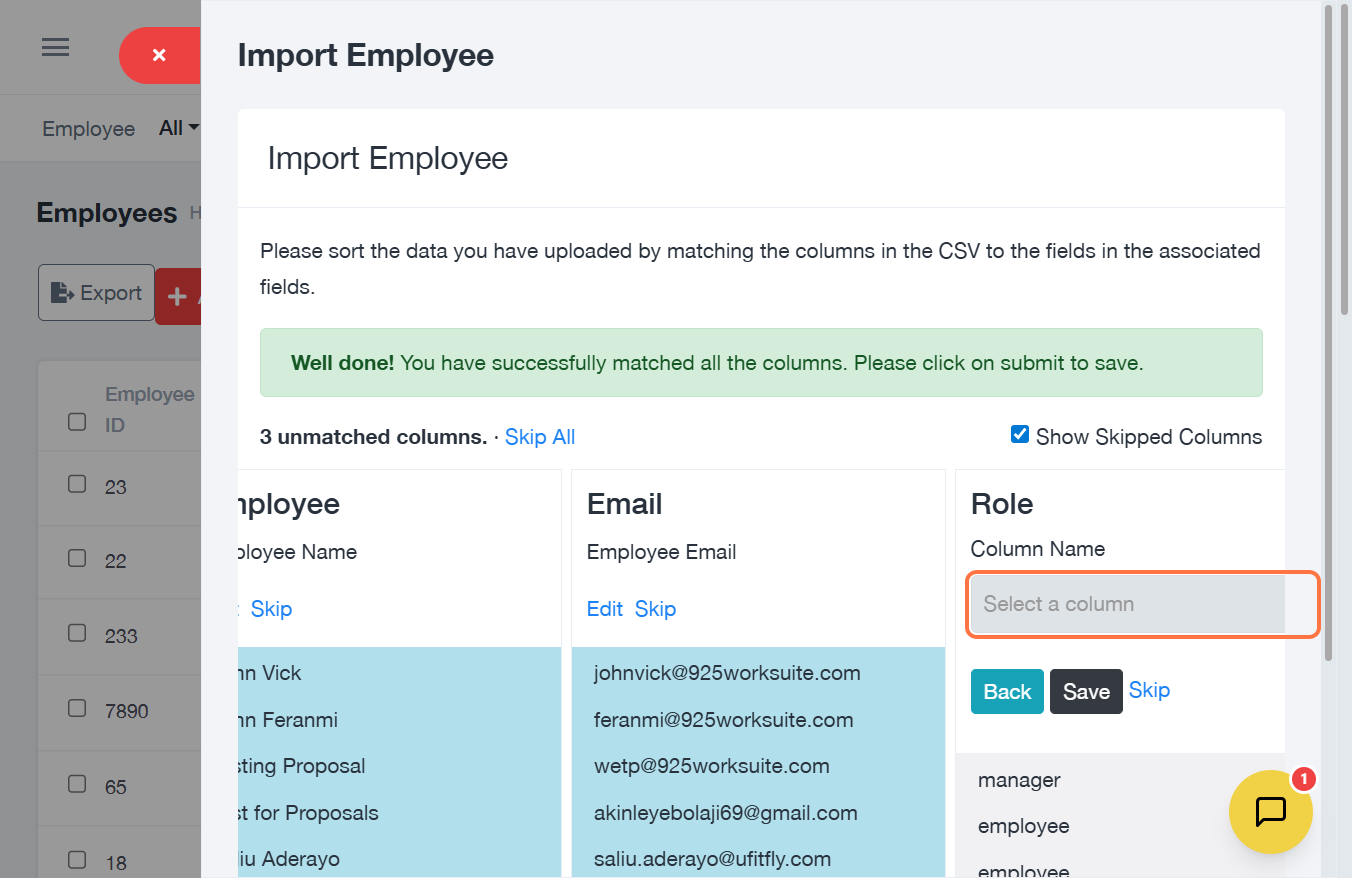The height and width of the screenshot is (878, 1352).
Task: Click the red X close button
Action: [160, 55]
